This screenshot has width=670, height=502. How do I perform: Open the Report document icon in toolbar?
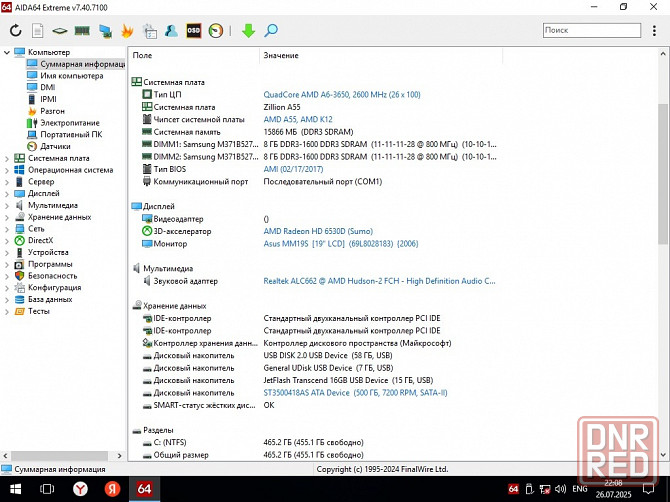(37, 31)
